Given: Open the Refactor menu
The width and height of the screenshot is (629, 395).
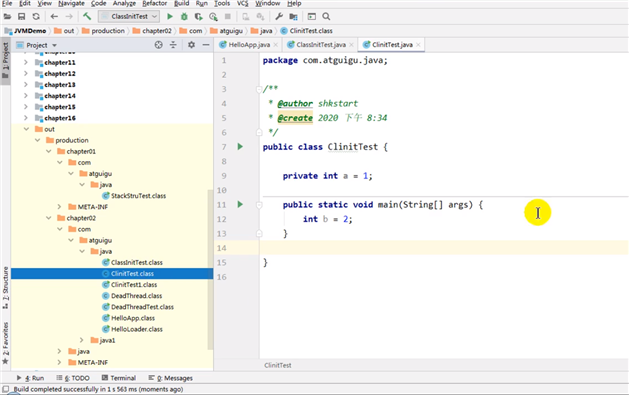Looking at the screenshot, I should click(154, 4).
